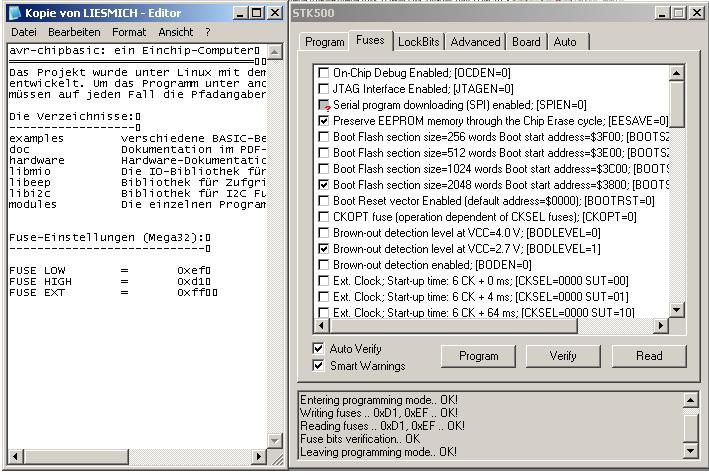Uncheck Preserve EEPROM memory (EESAVE) fuse

(323, 120)
